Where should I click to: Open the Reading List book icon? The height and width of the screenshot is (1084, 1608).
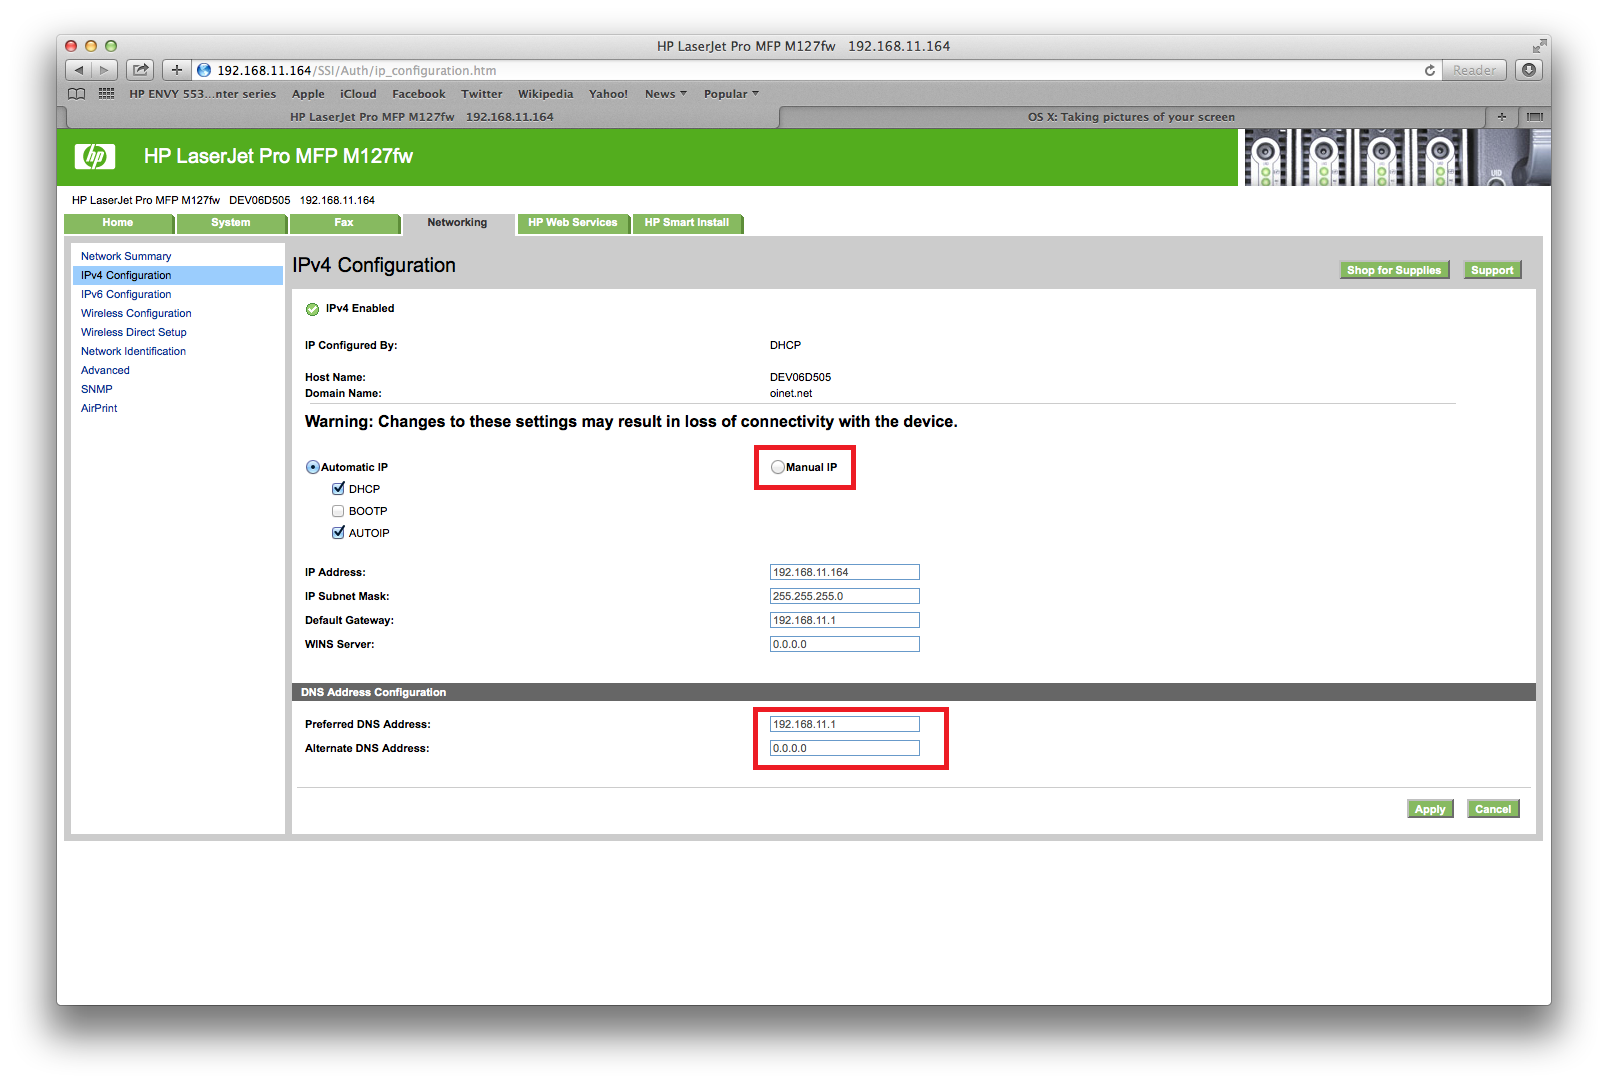pos(77,94)
